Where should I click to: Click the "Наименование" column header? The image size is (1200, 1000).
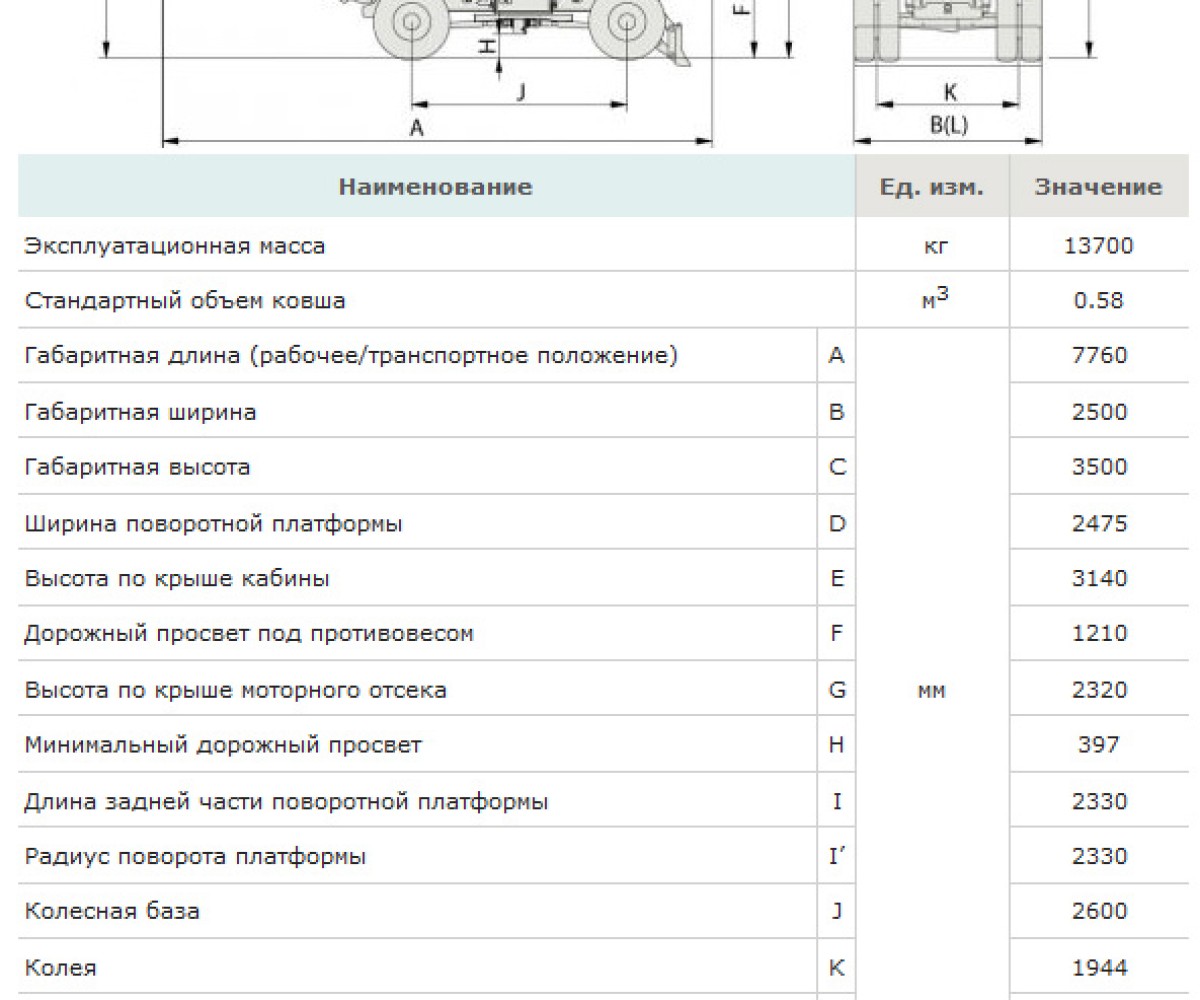(435, 187)
